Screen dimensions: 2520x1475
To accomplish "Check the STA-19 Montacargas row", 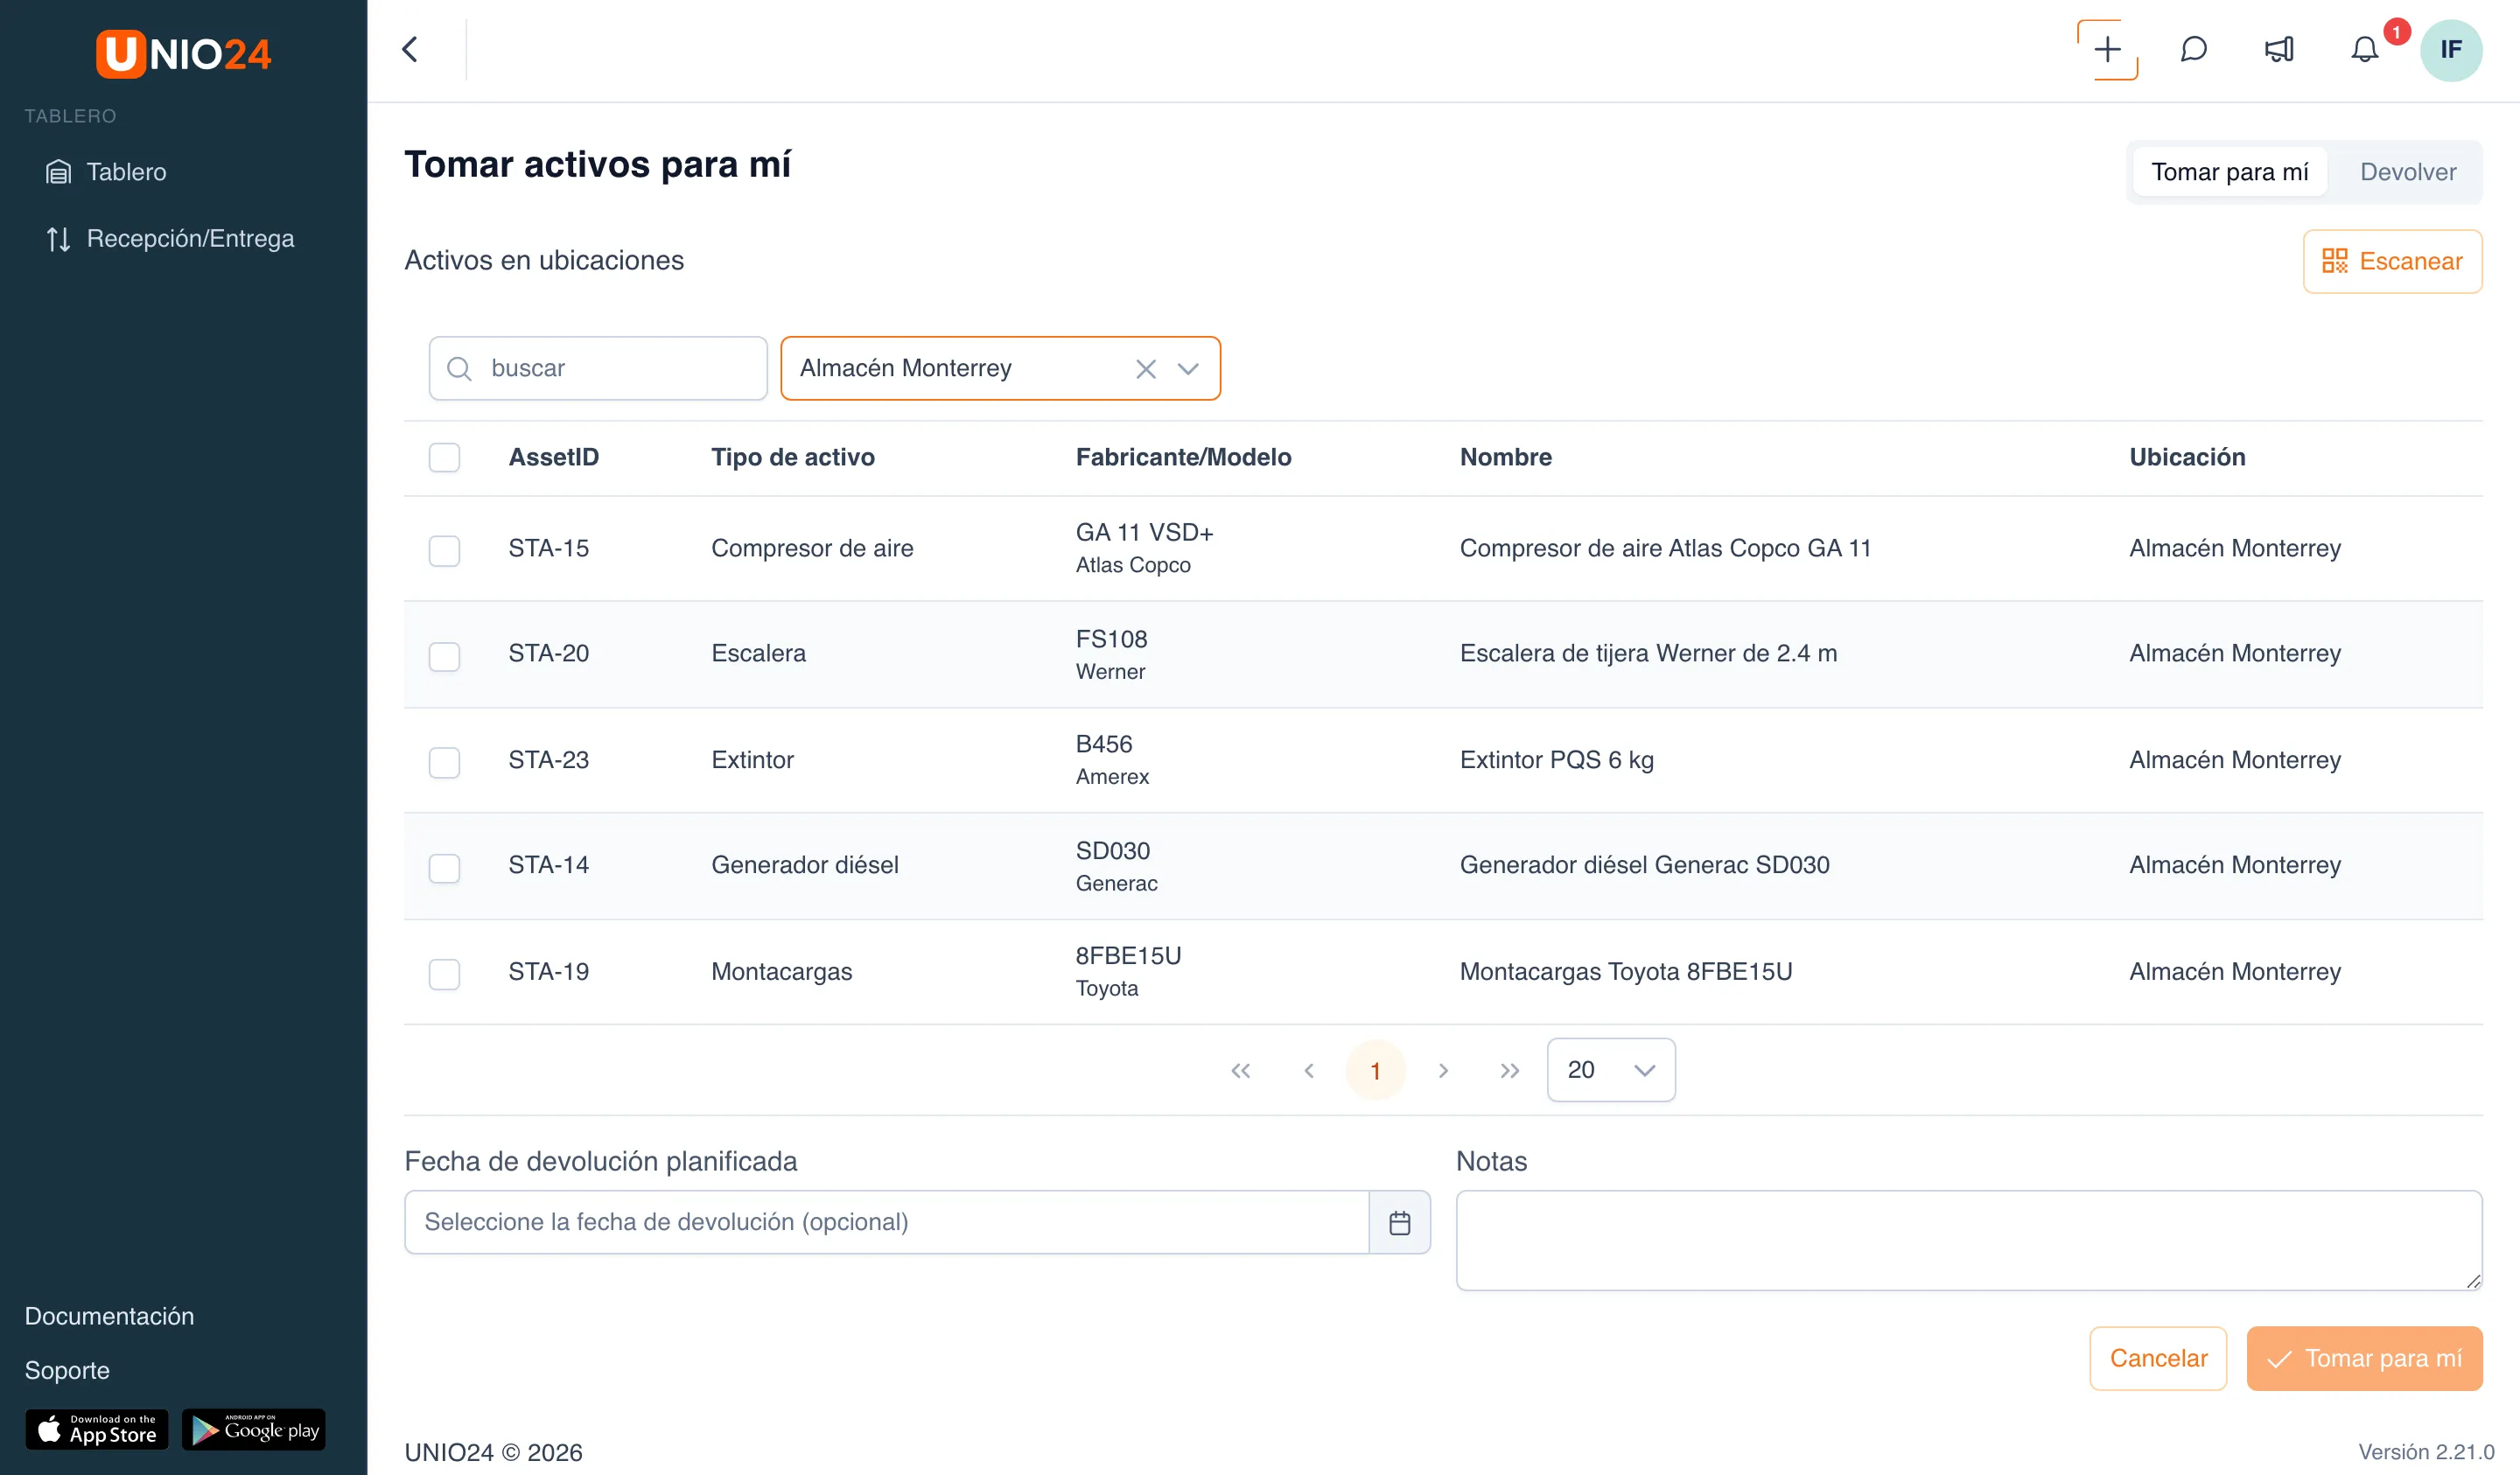I will tap(444, 974).
